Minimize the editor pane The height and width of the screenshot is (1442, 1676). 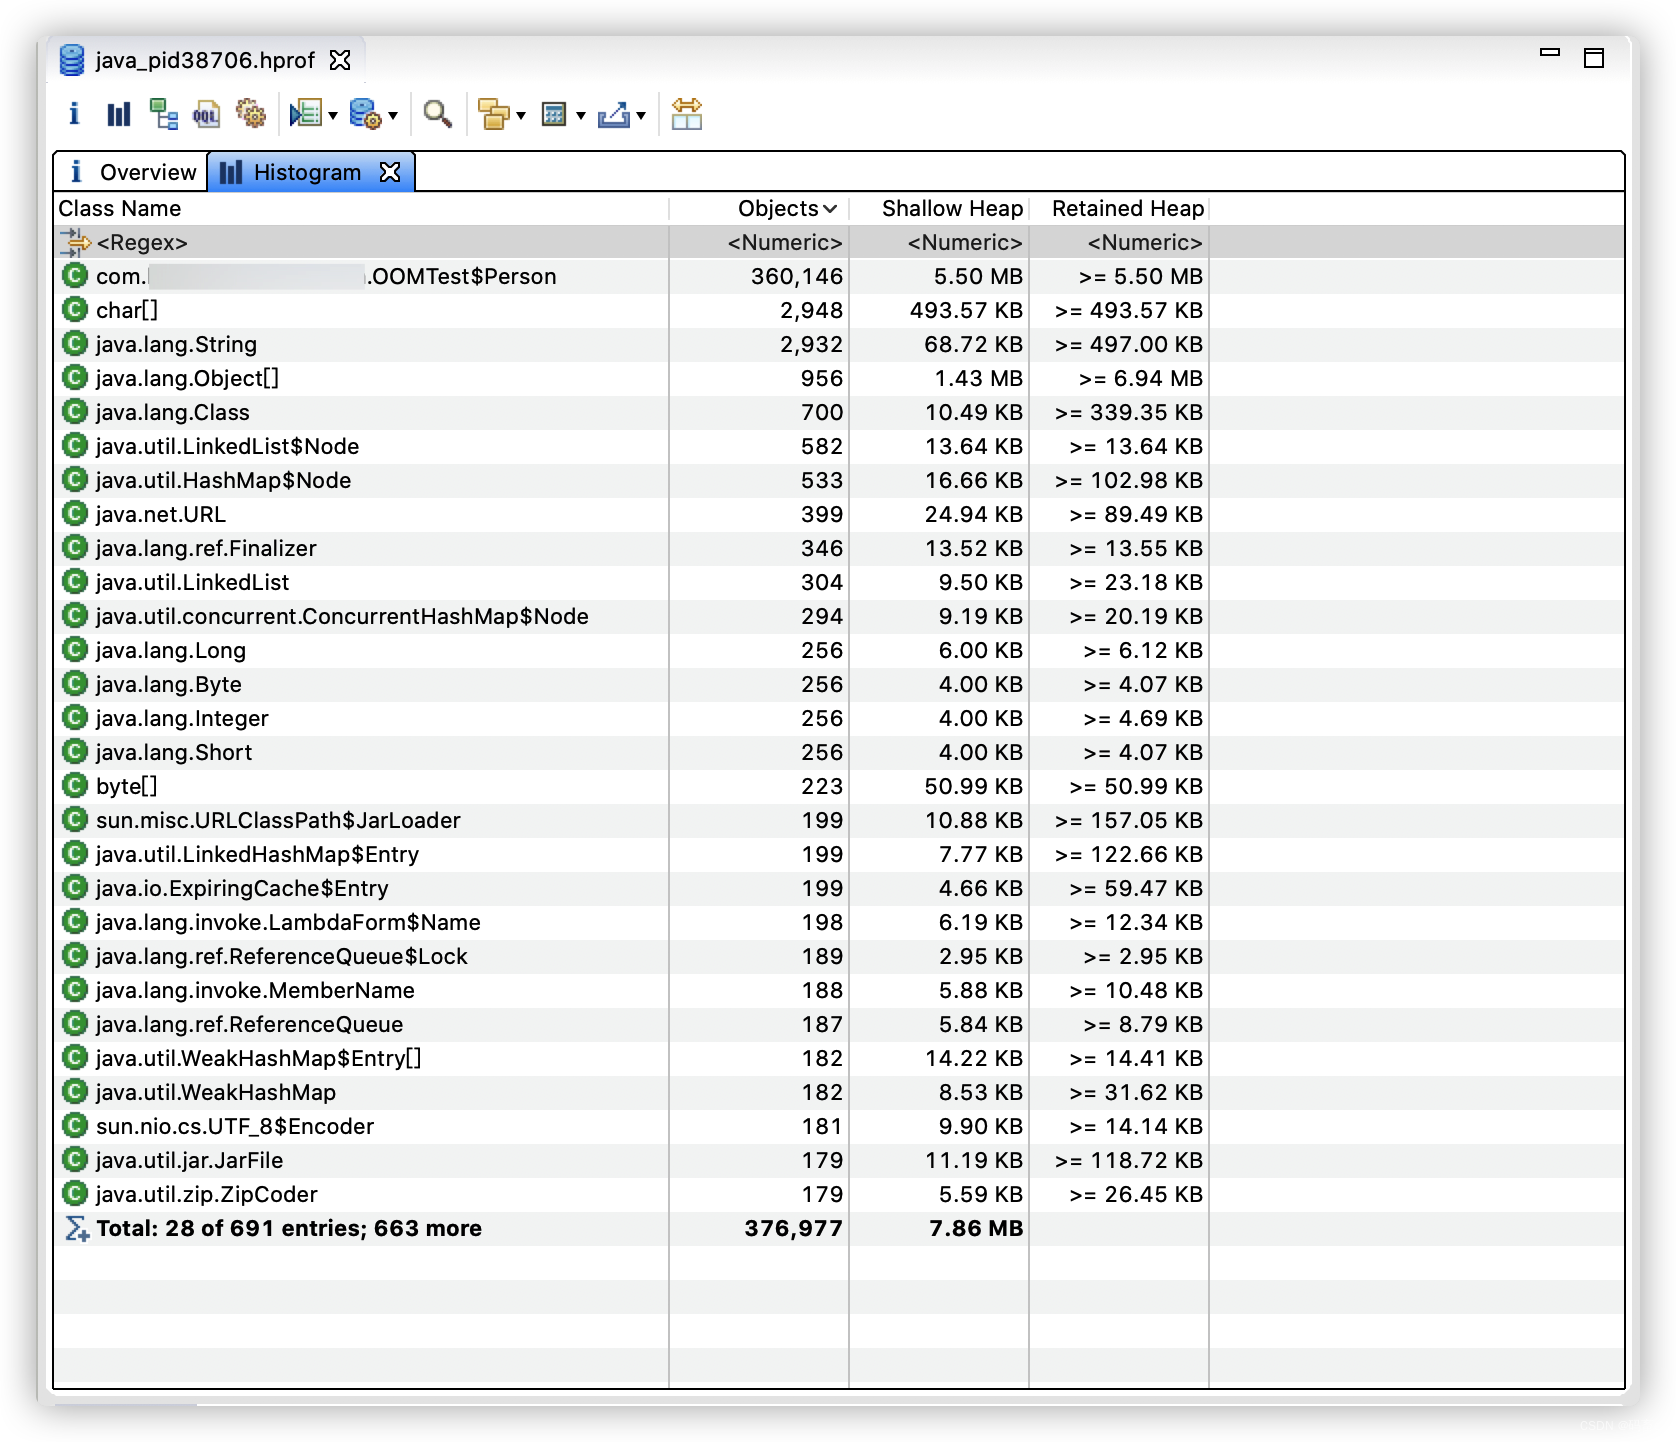point(1550,53)
